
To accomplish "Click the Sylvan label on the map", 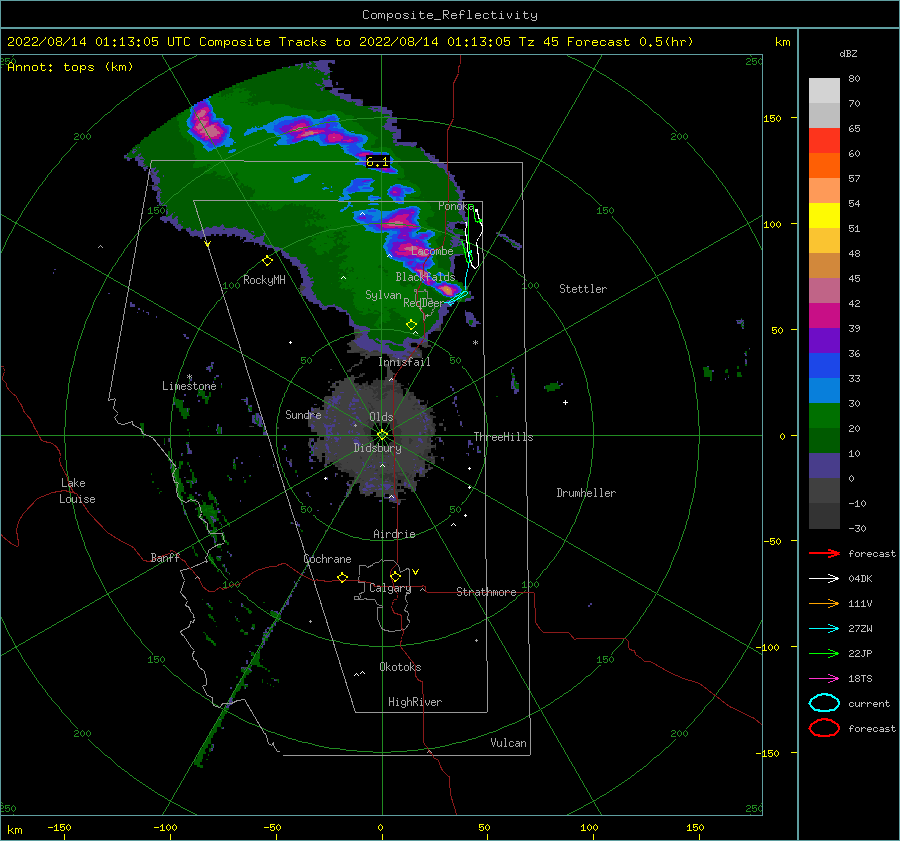I will click(x=383, y=295).
